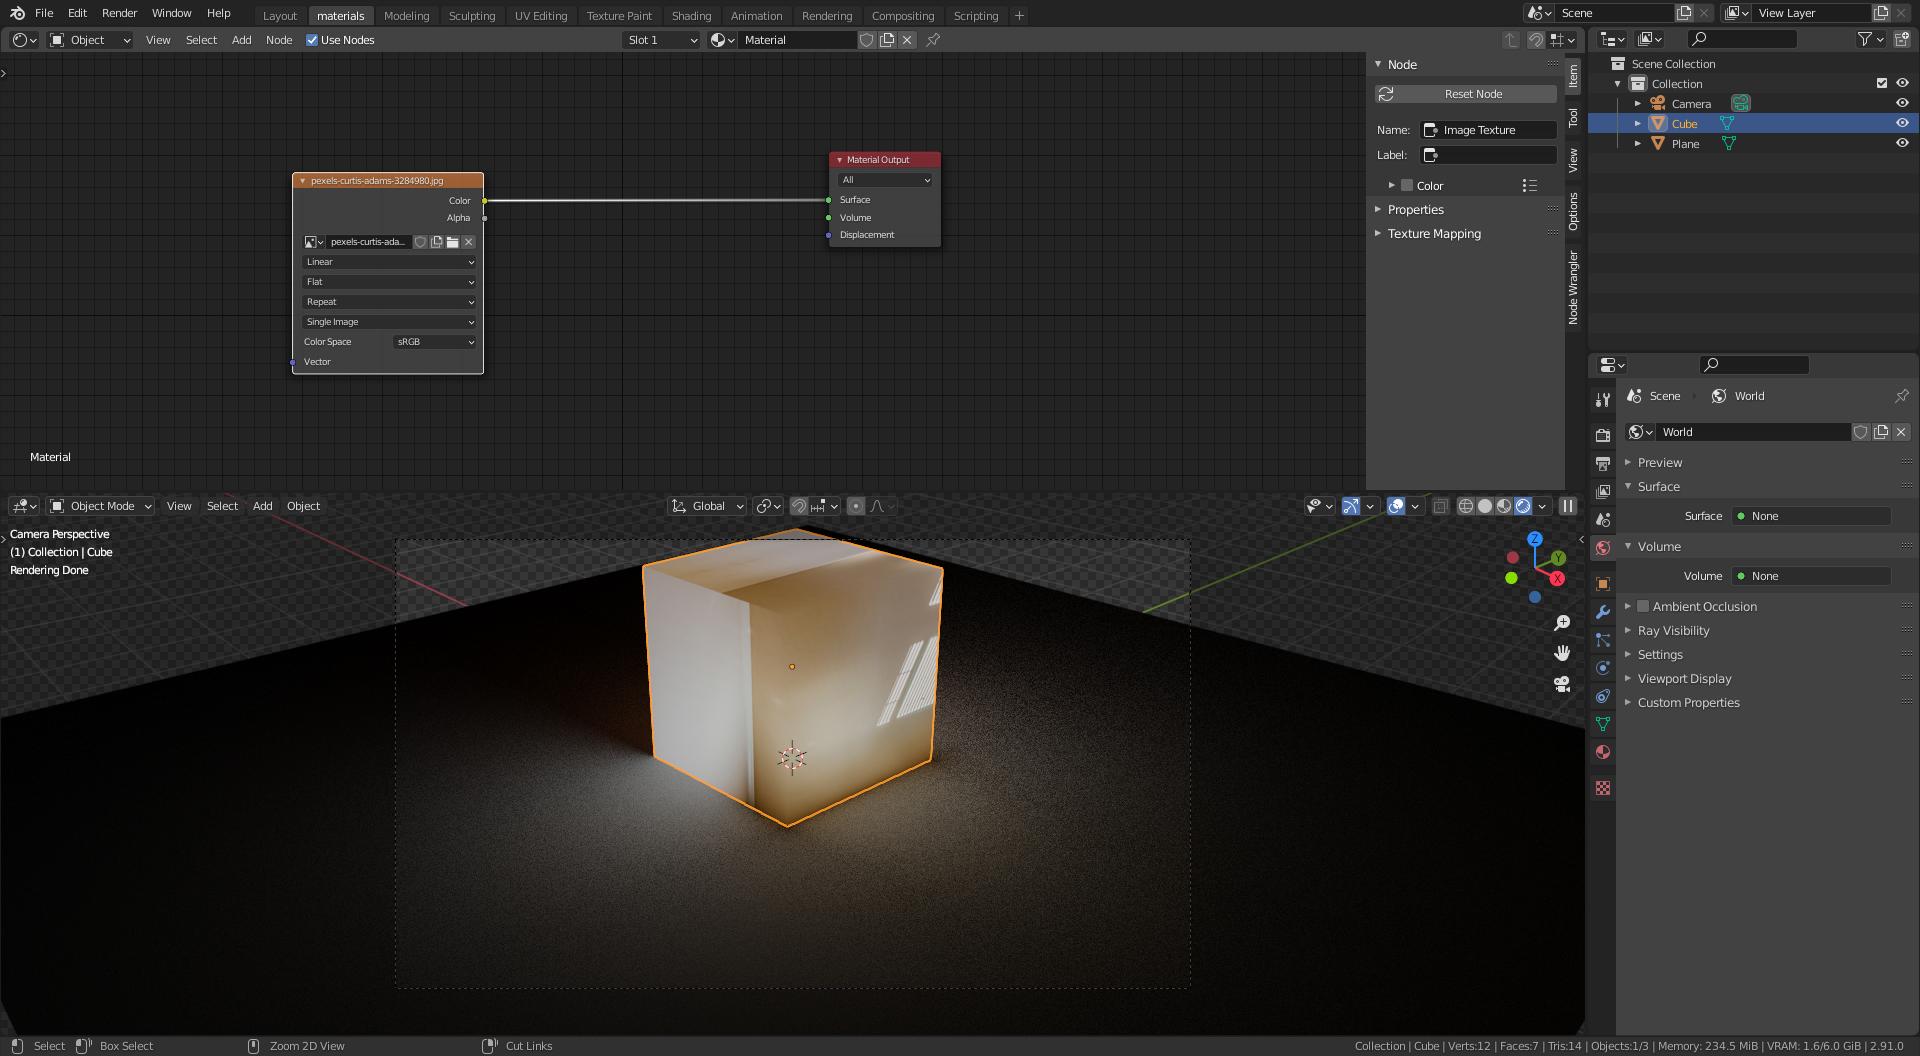
Task: Click the viewport zoom magnifier icon
Action: 1562,623
